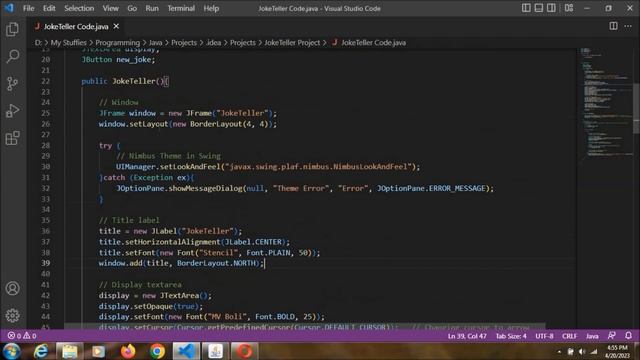640x360 pixels.
Task: Open the Edit menu
Action: coord(49,8)
